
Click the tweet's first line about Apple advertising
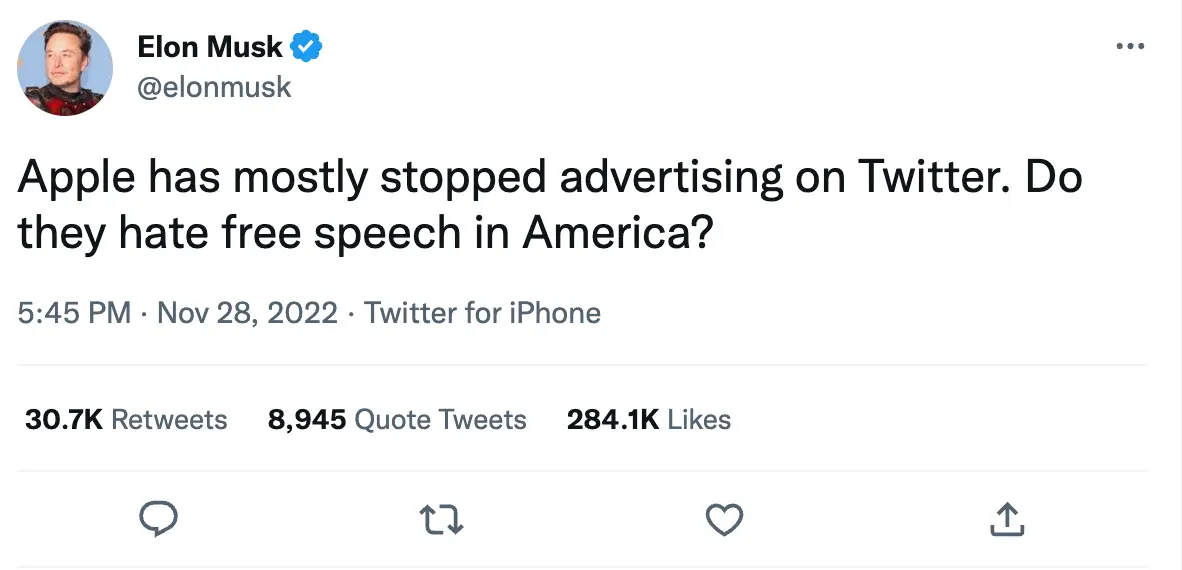[550, 178]
